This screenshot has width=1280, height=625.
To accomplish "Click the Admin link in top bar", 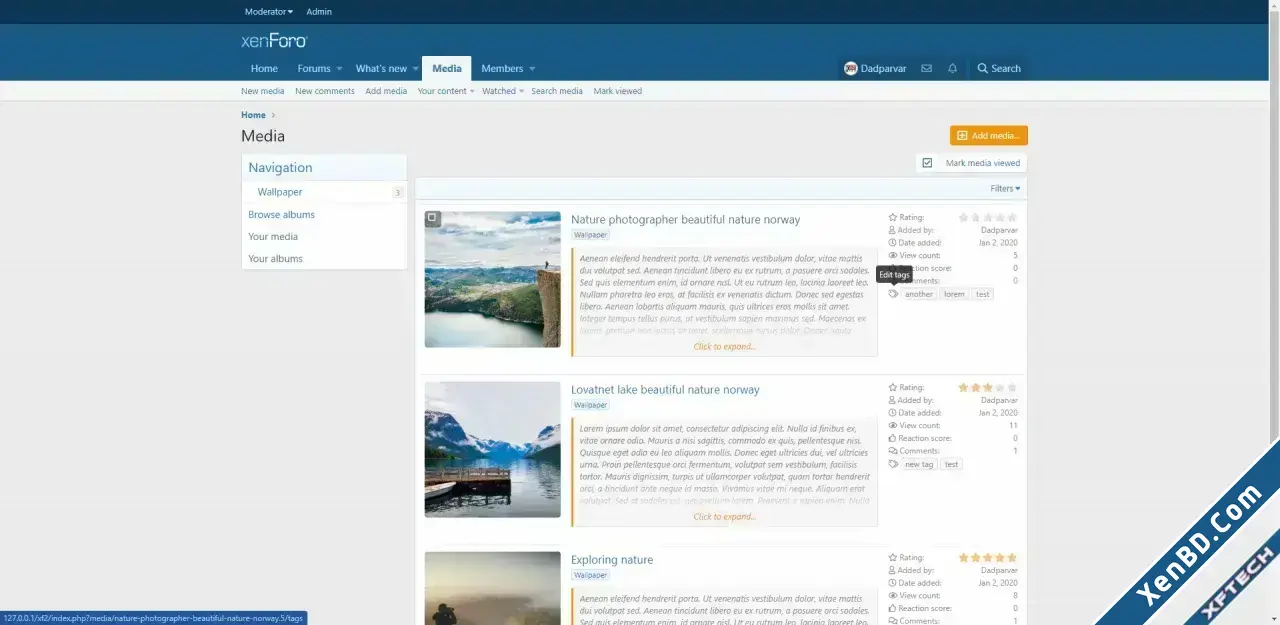I will point(319,12).
